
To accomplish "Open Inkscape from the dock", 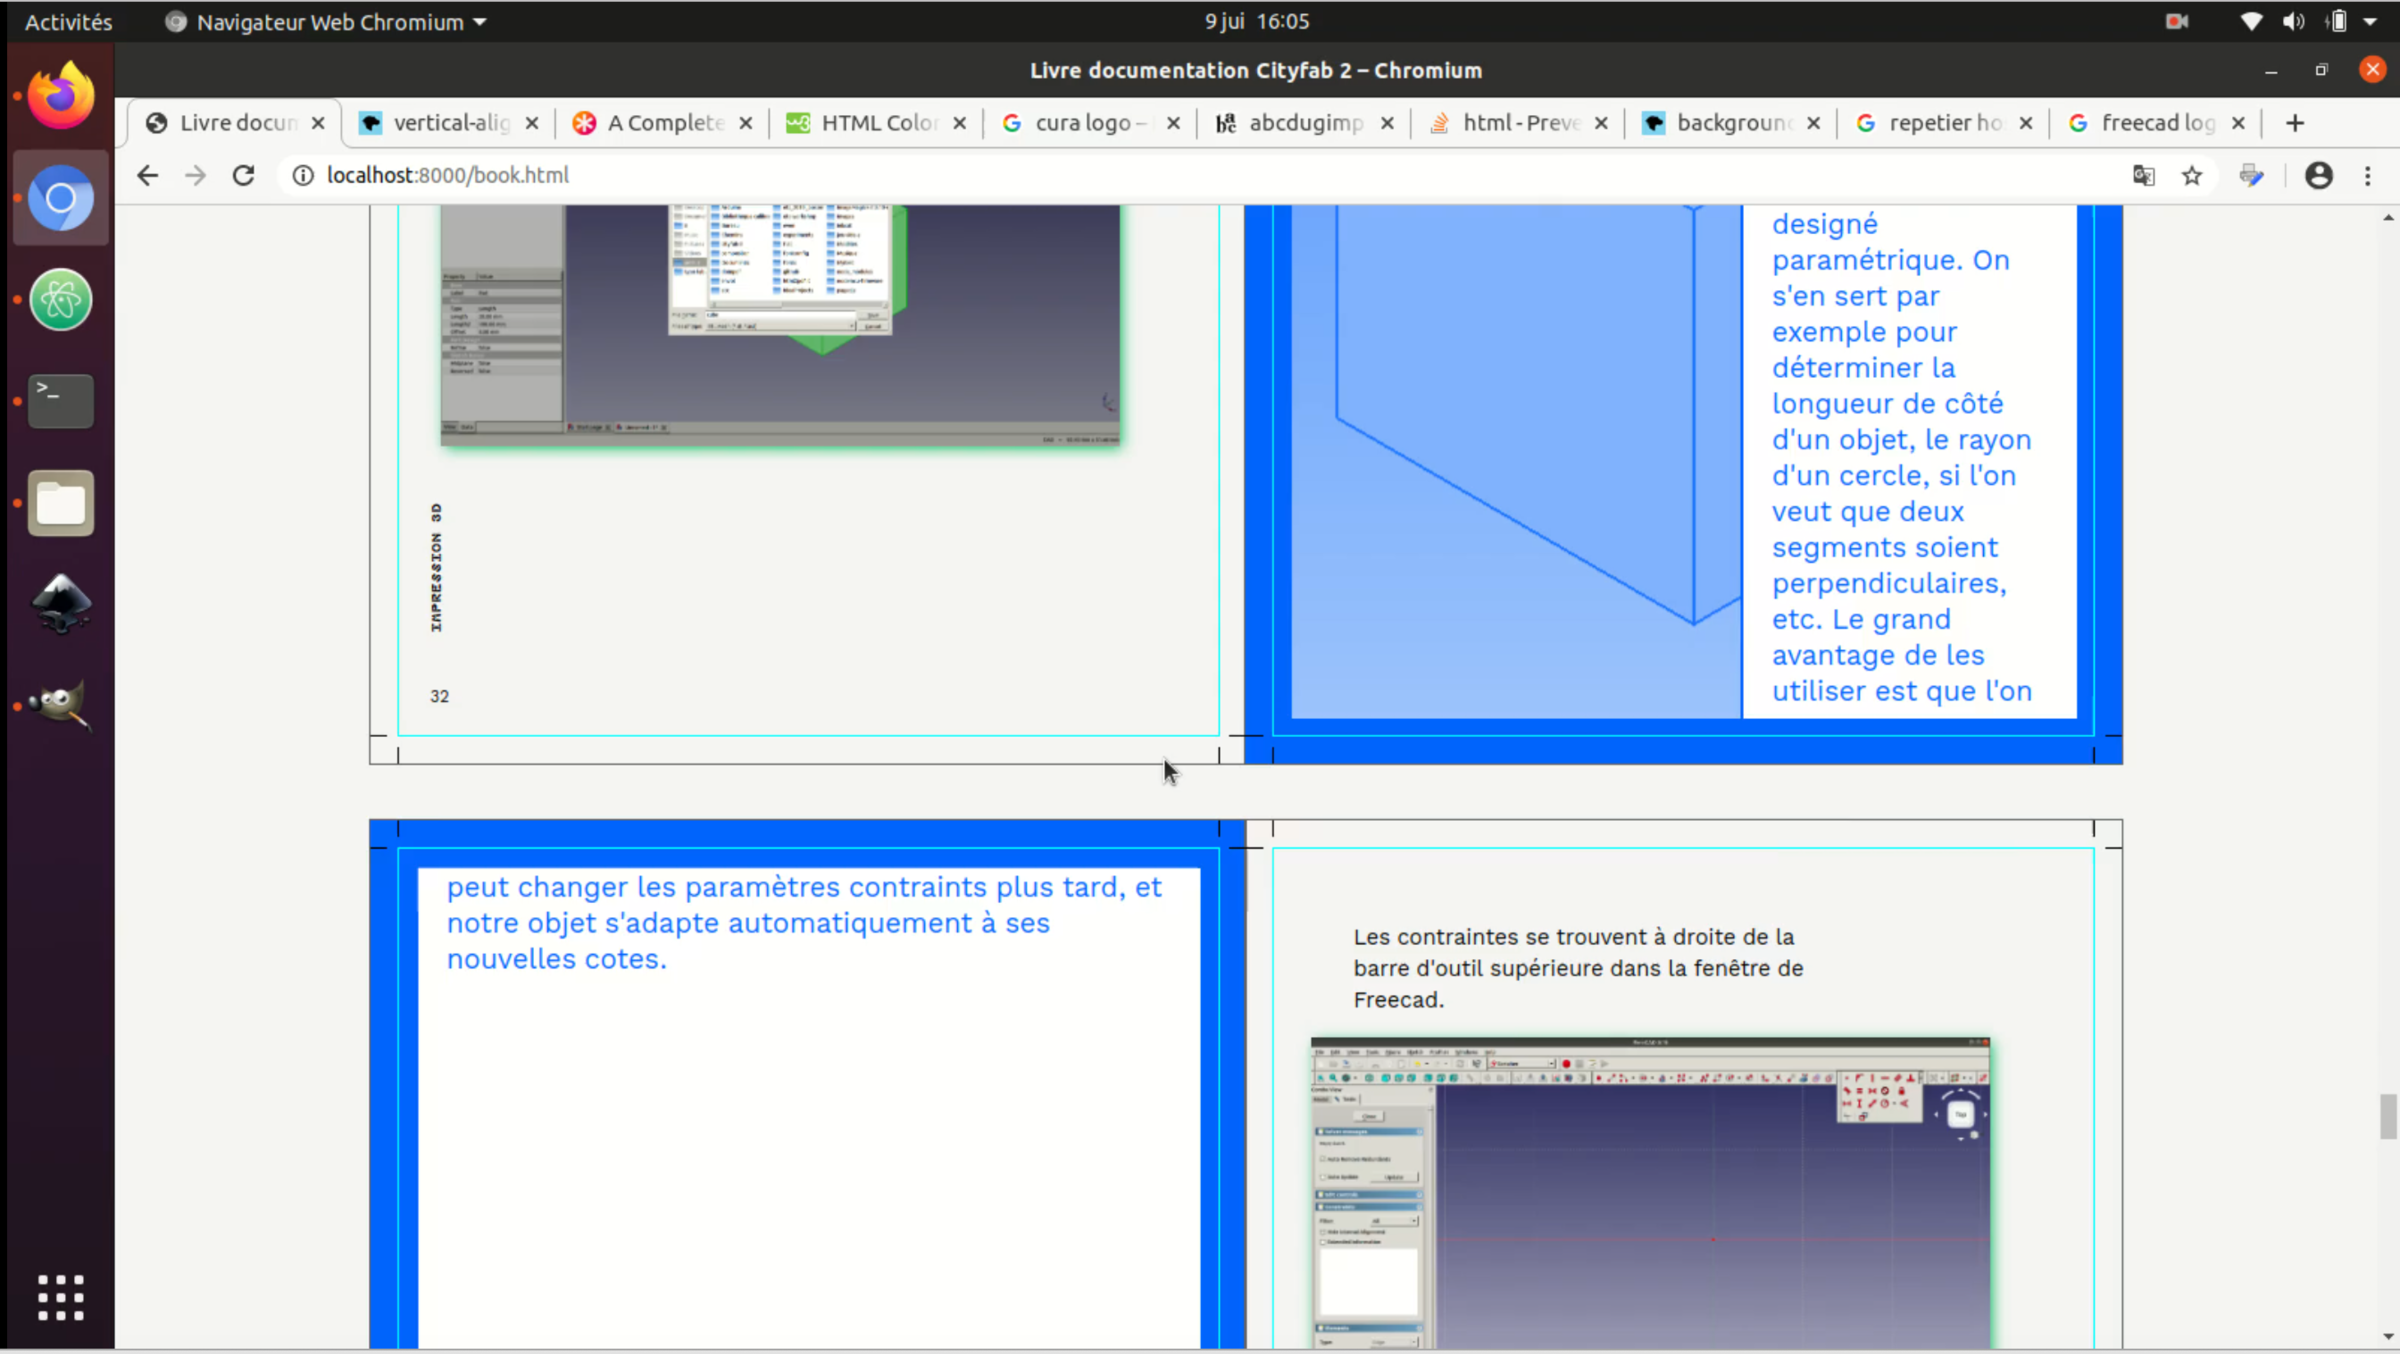I will click(x=60, y=603).
